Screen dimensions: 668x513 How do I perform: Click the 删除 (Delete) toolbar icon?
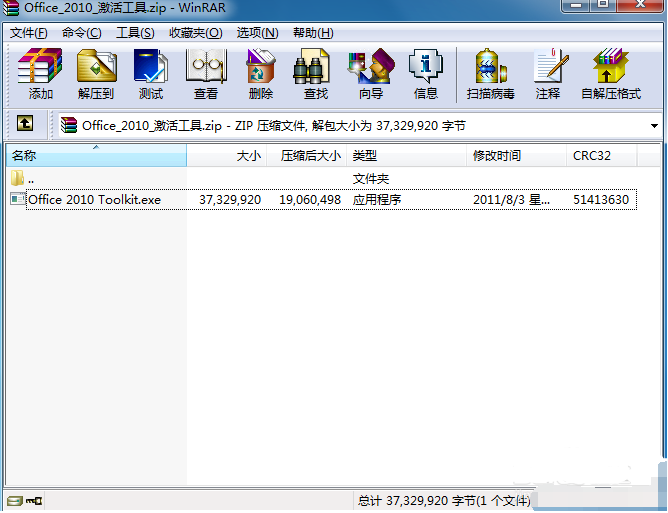pos(261,74)
